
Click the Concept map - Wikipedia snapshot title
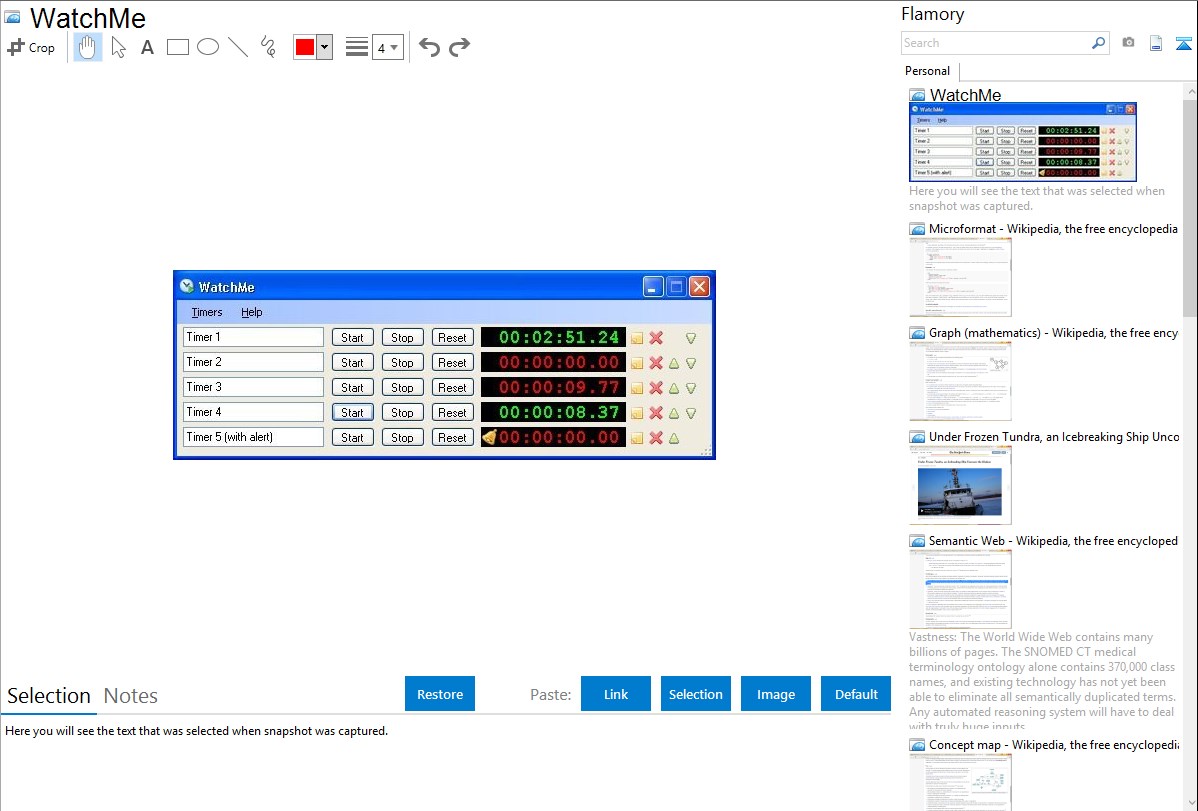(1054, 745)
